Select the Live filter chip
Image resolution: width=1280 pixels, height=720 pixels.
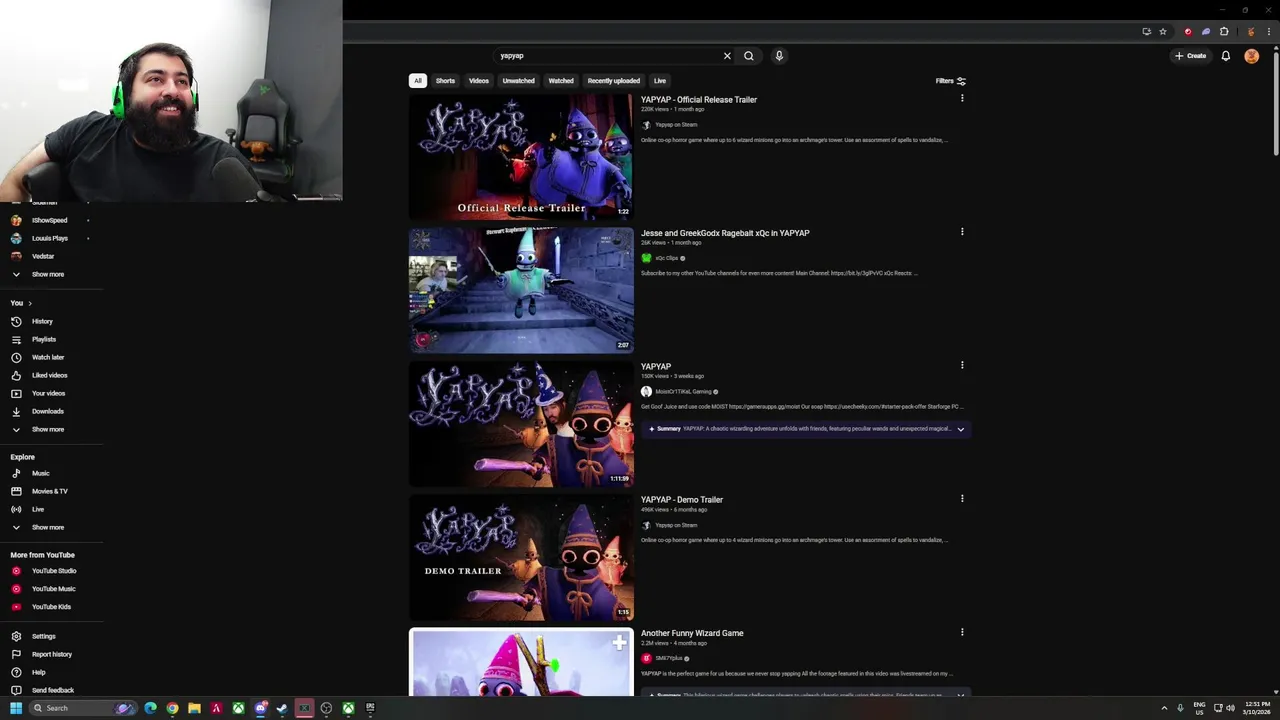(x=660, y=81)
